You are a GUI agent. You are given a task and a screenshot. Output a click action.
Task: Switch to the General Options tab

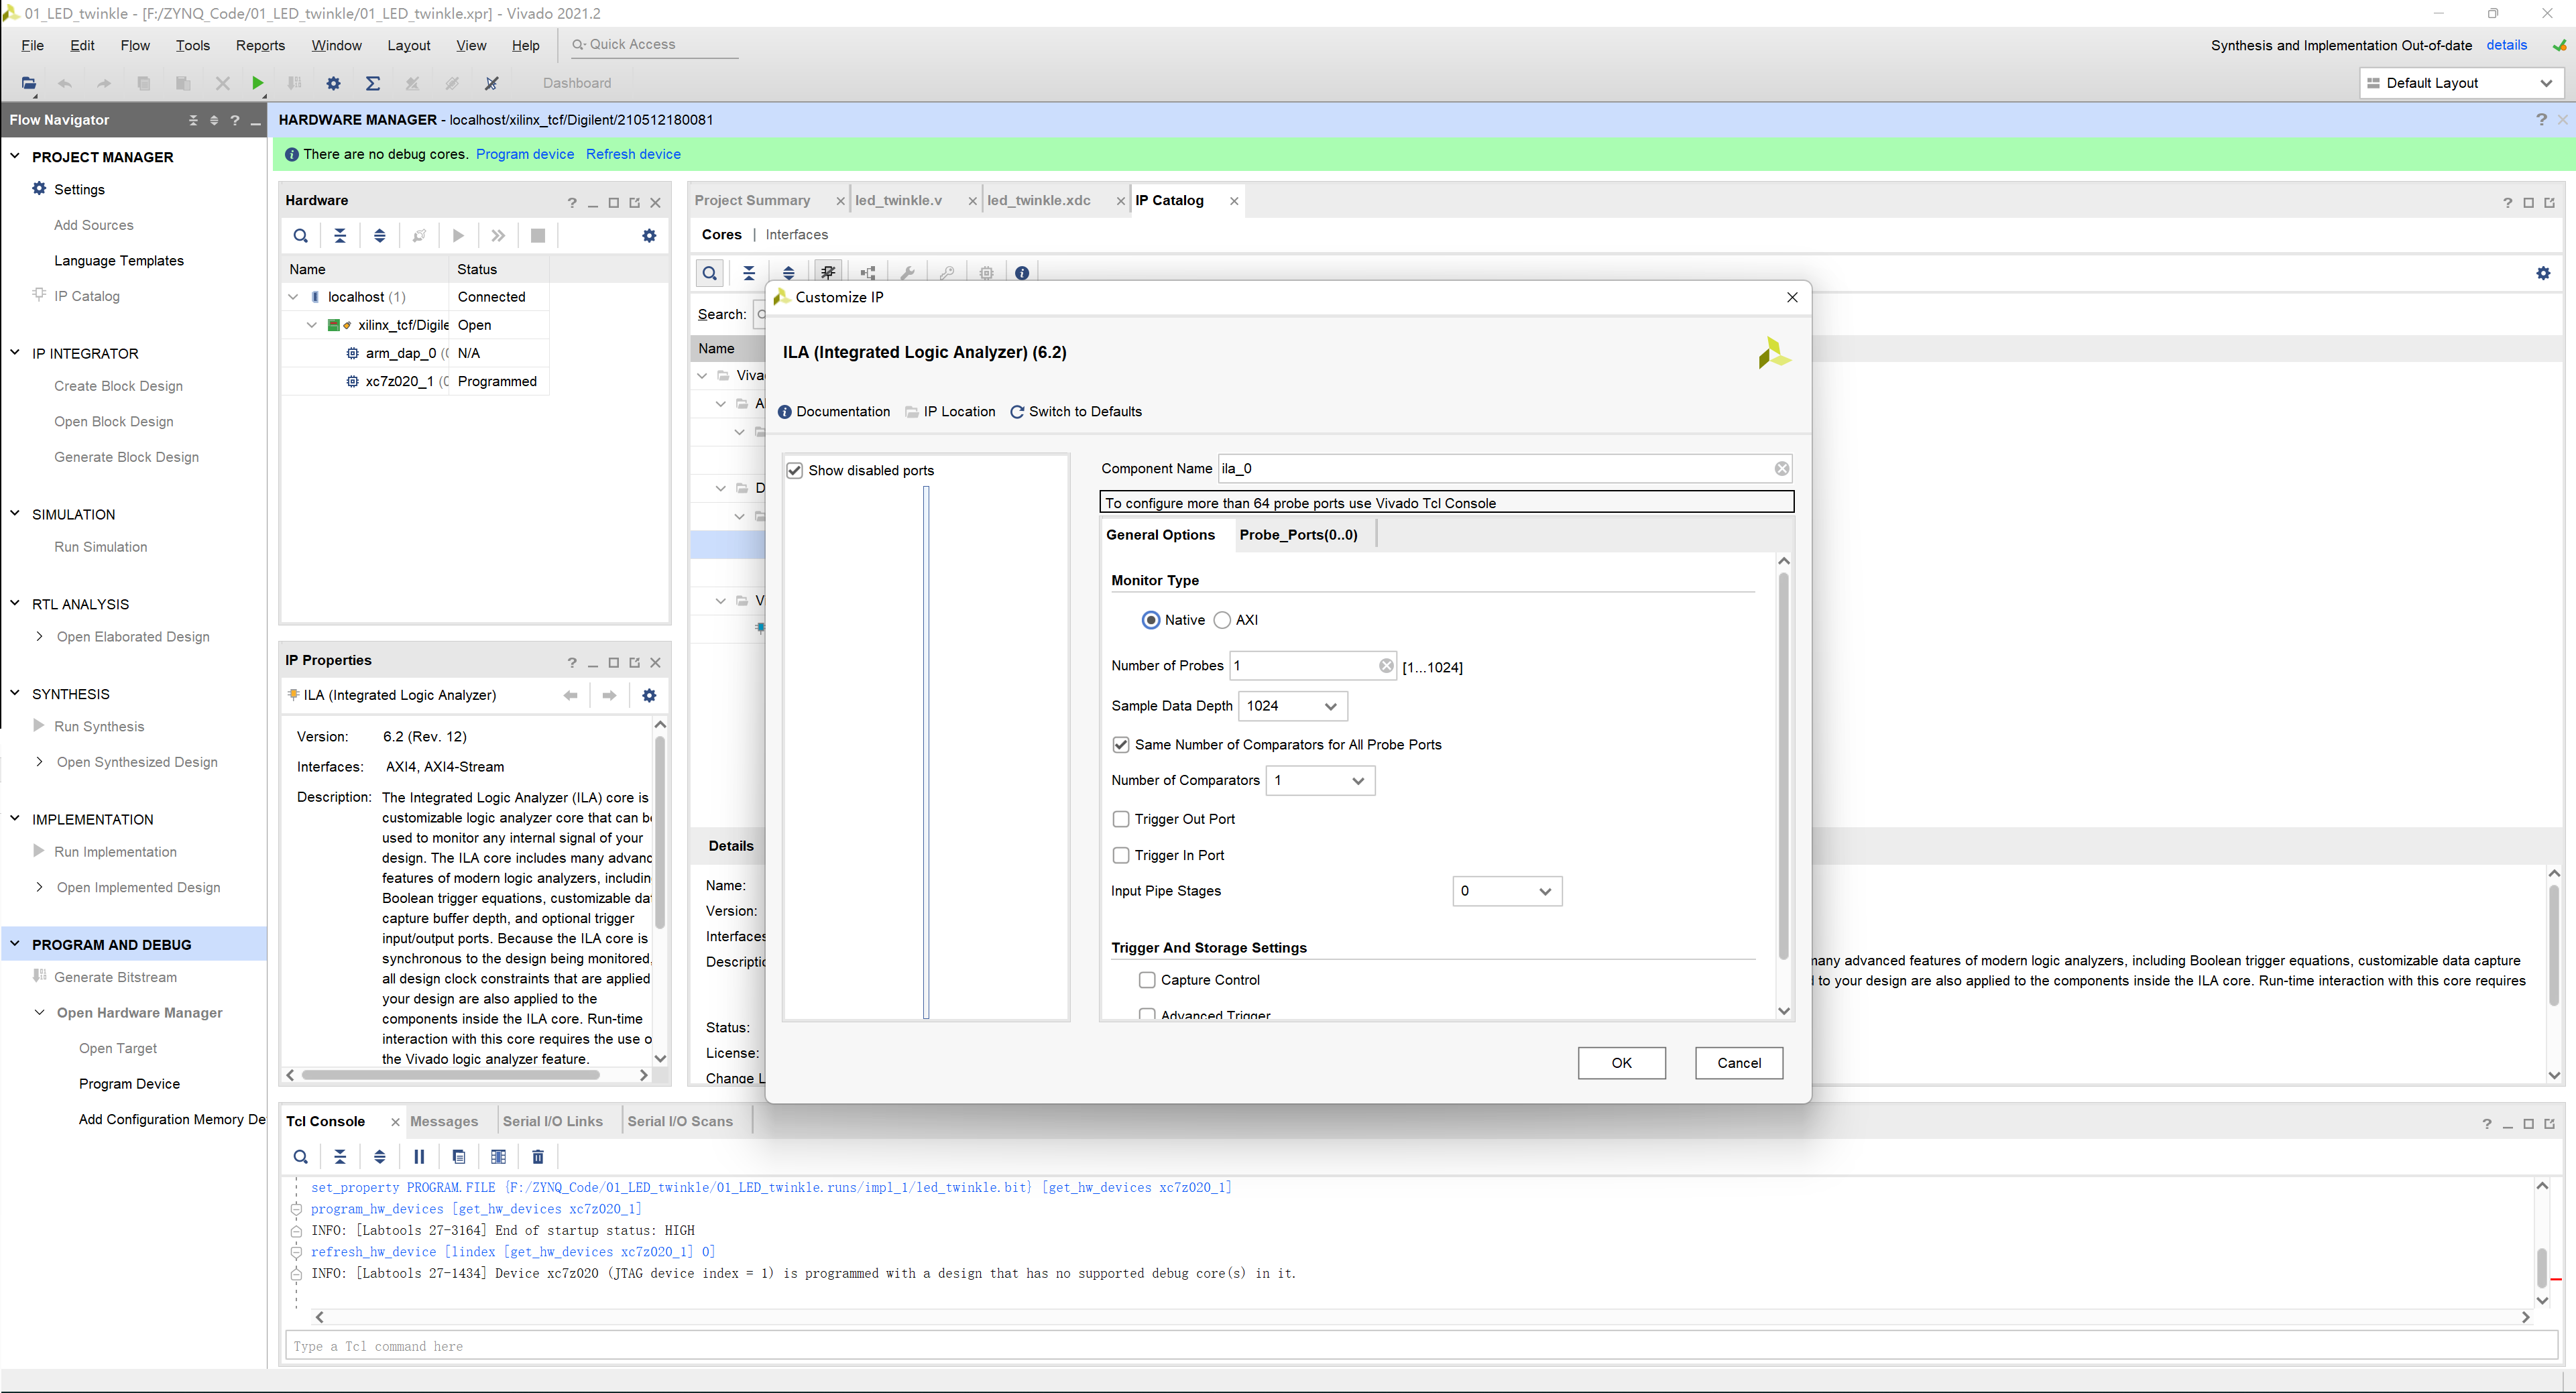1159,534
